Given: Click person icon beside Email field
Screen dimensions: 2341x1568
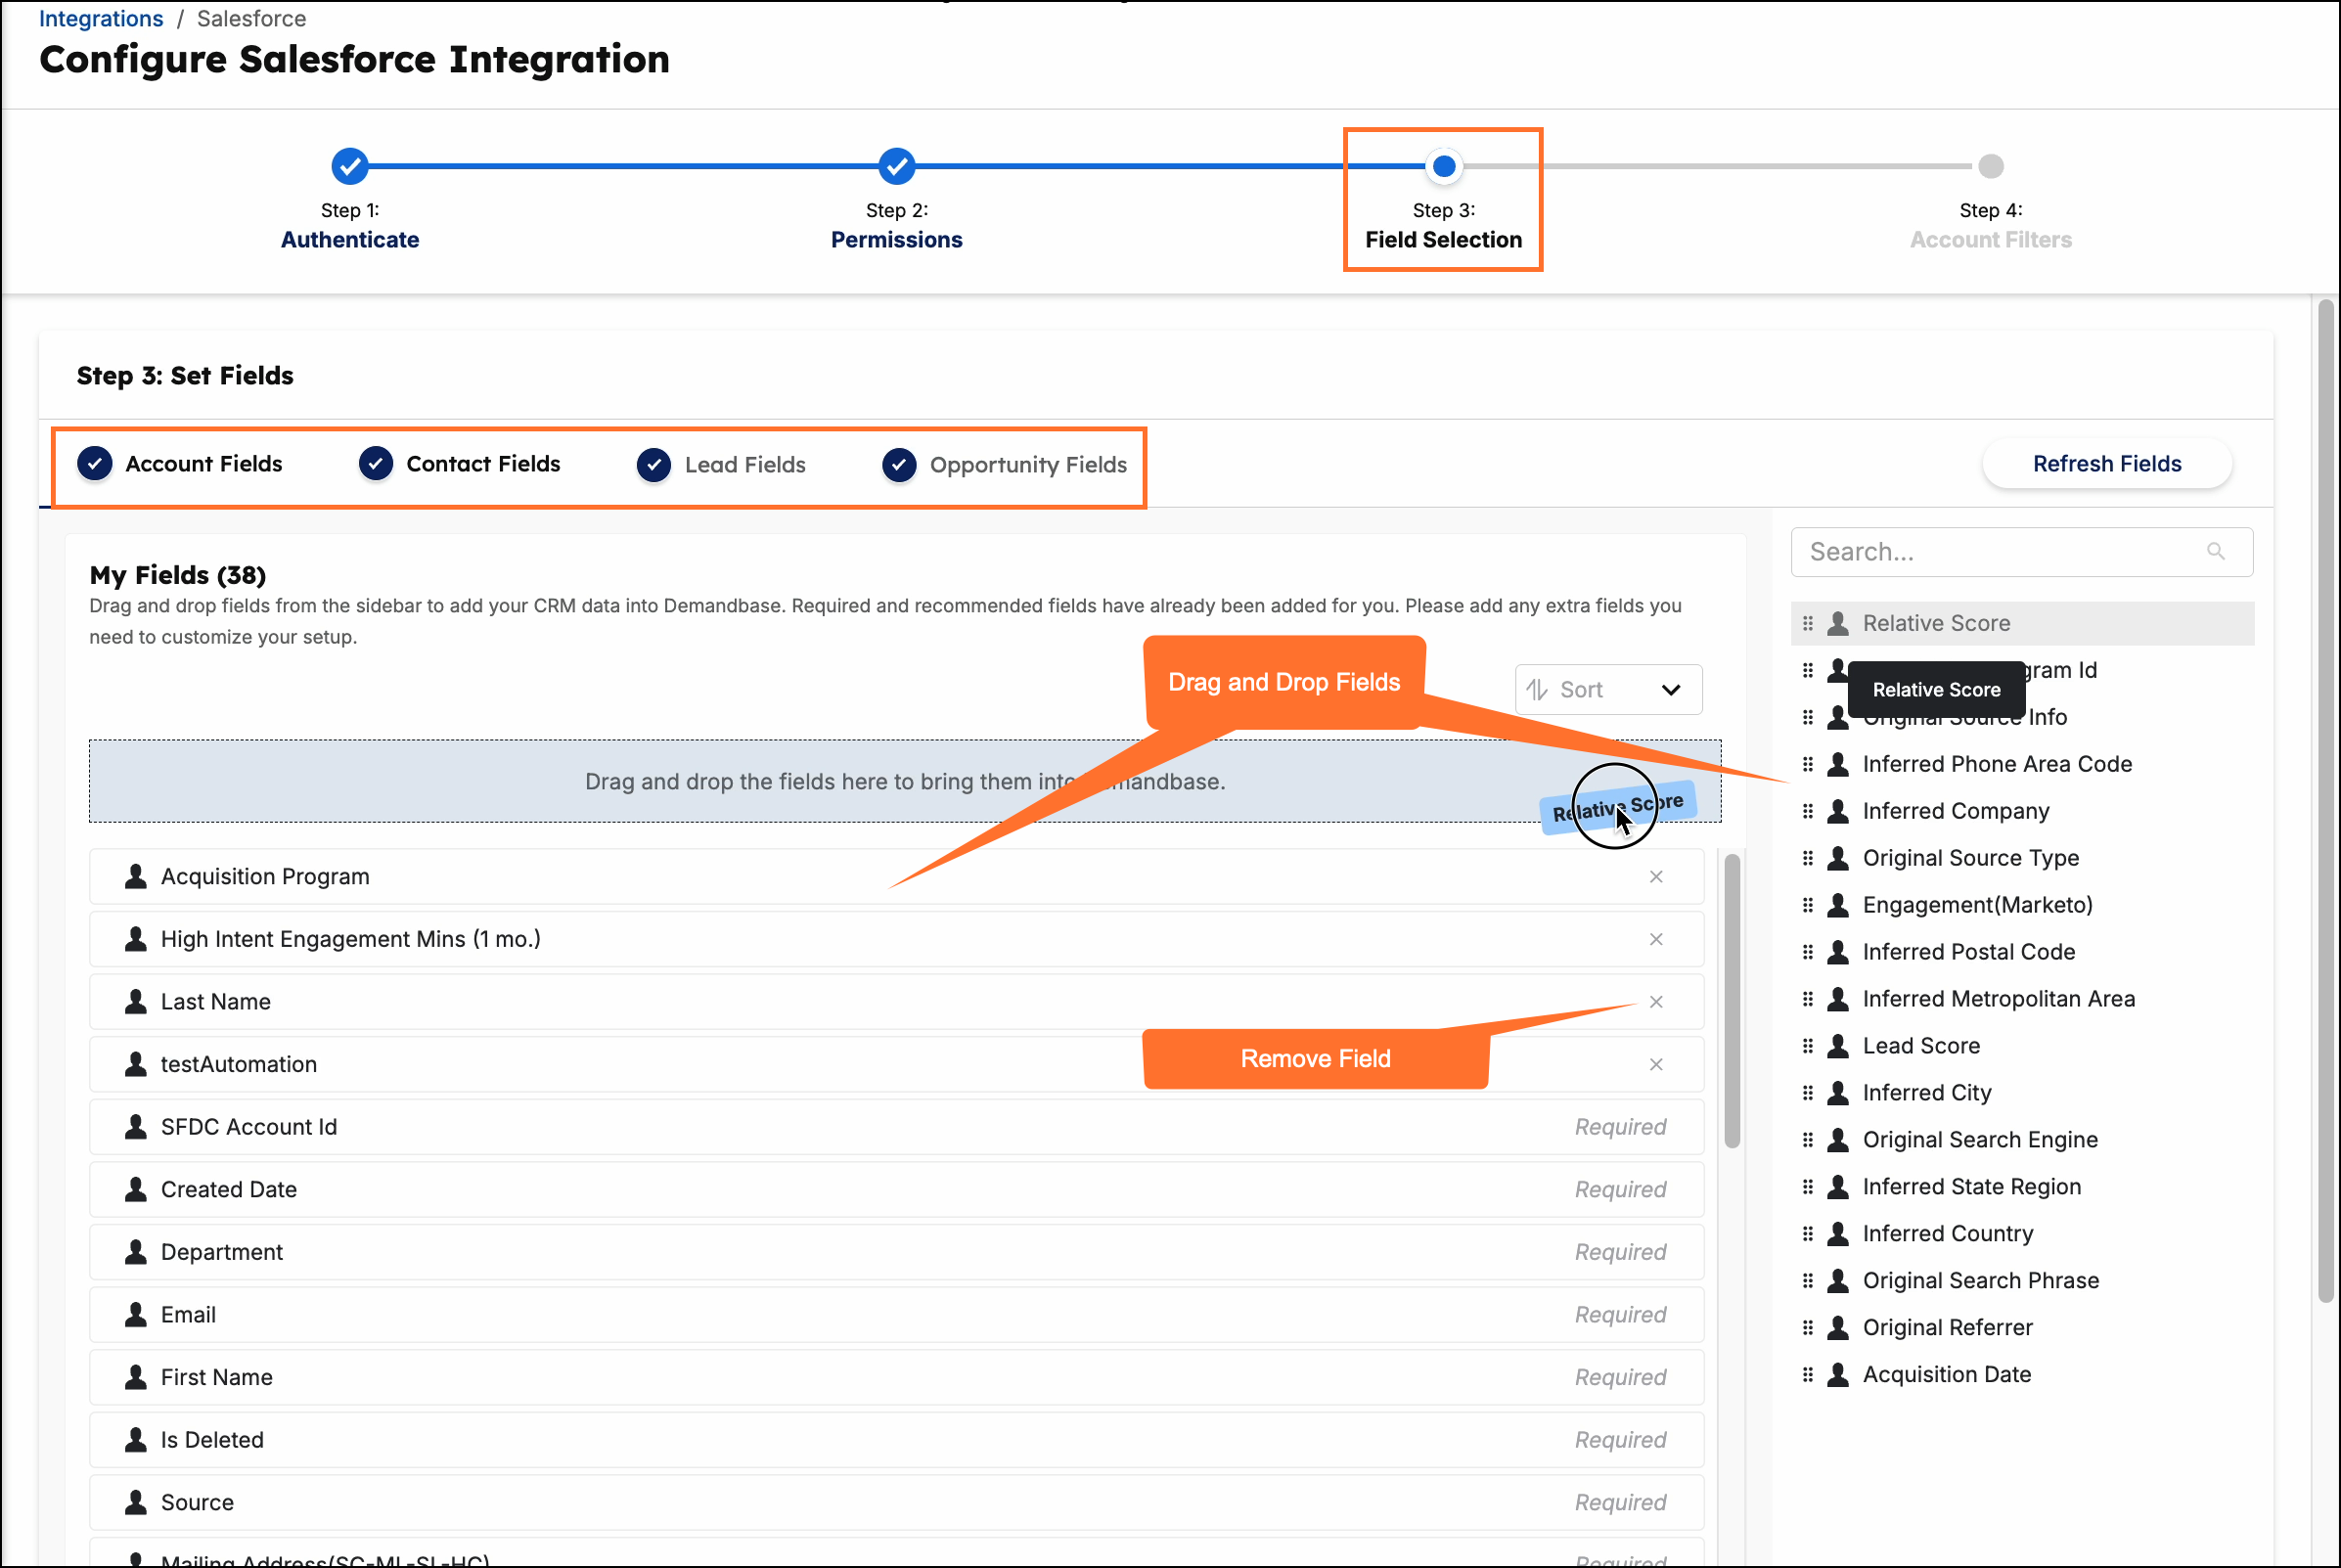Looking at the screenshot, I should pyautogui.click(x=135, y=1315).
